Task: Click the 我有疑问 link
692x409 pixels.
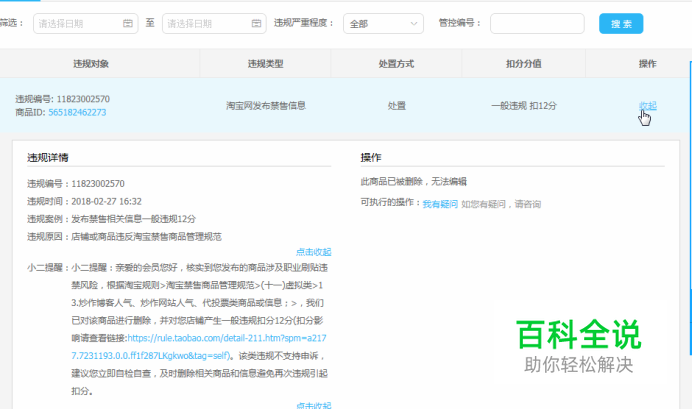Action: (x=440, y=204)
